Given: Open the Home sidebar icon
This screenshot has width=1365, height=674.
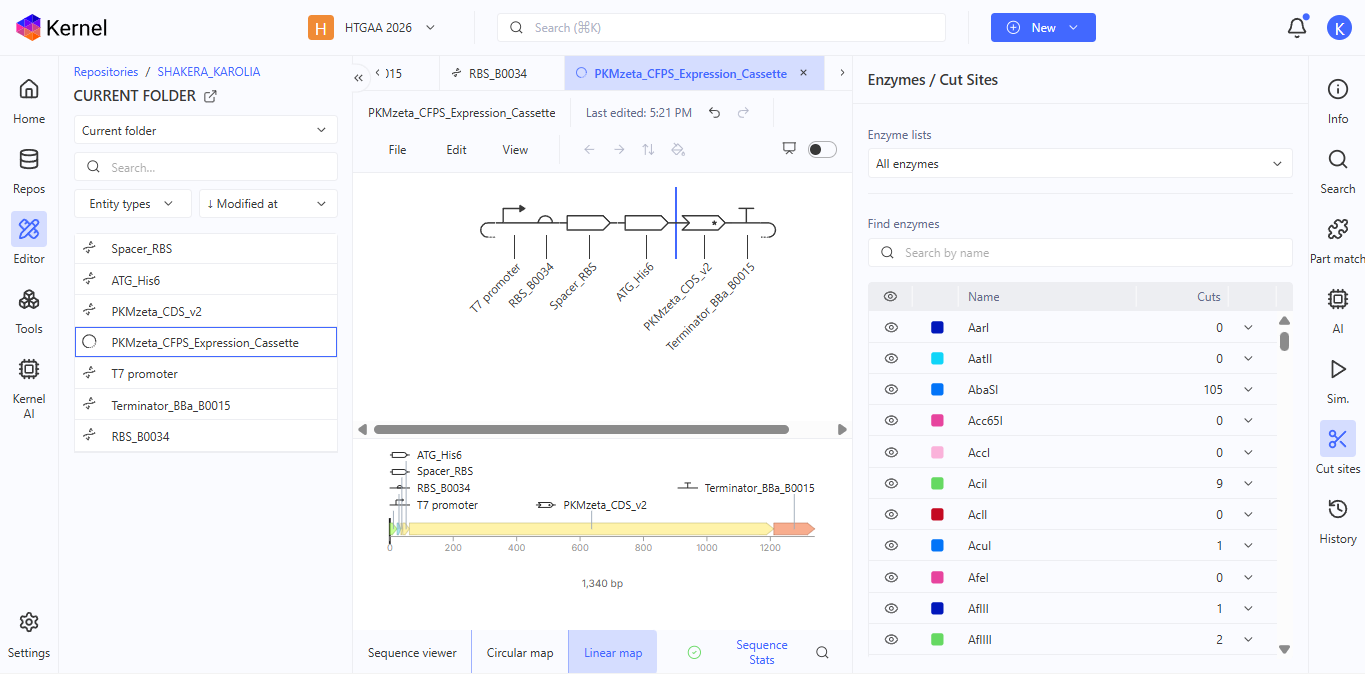Looking at the screenshot, I should click(x=29, y=89).
